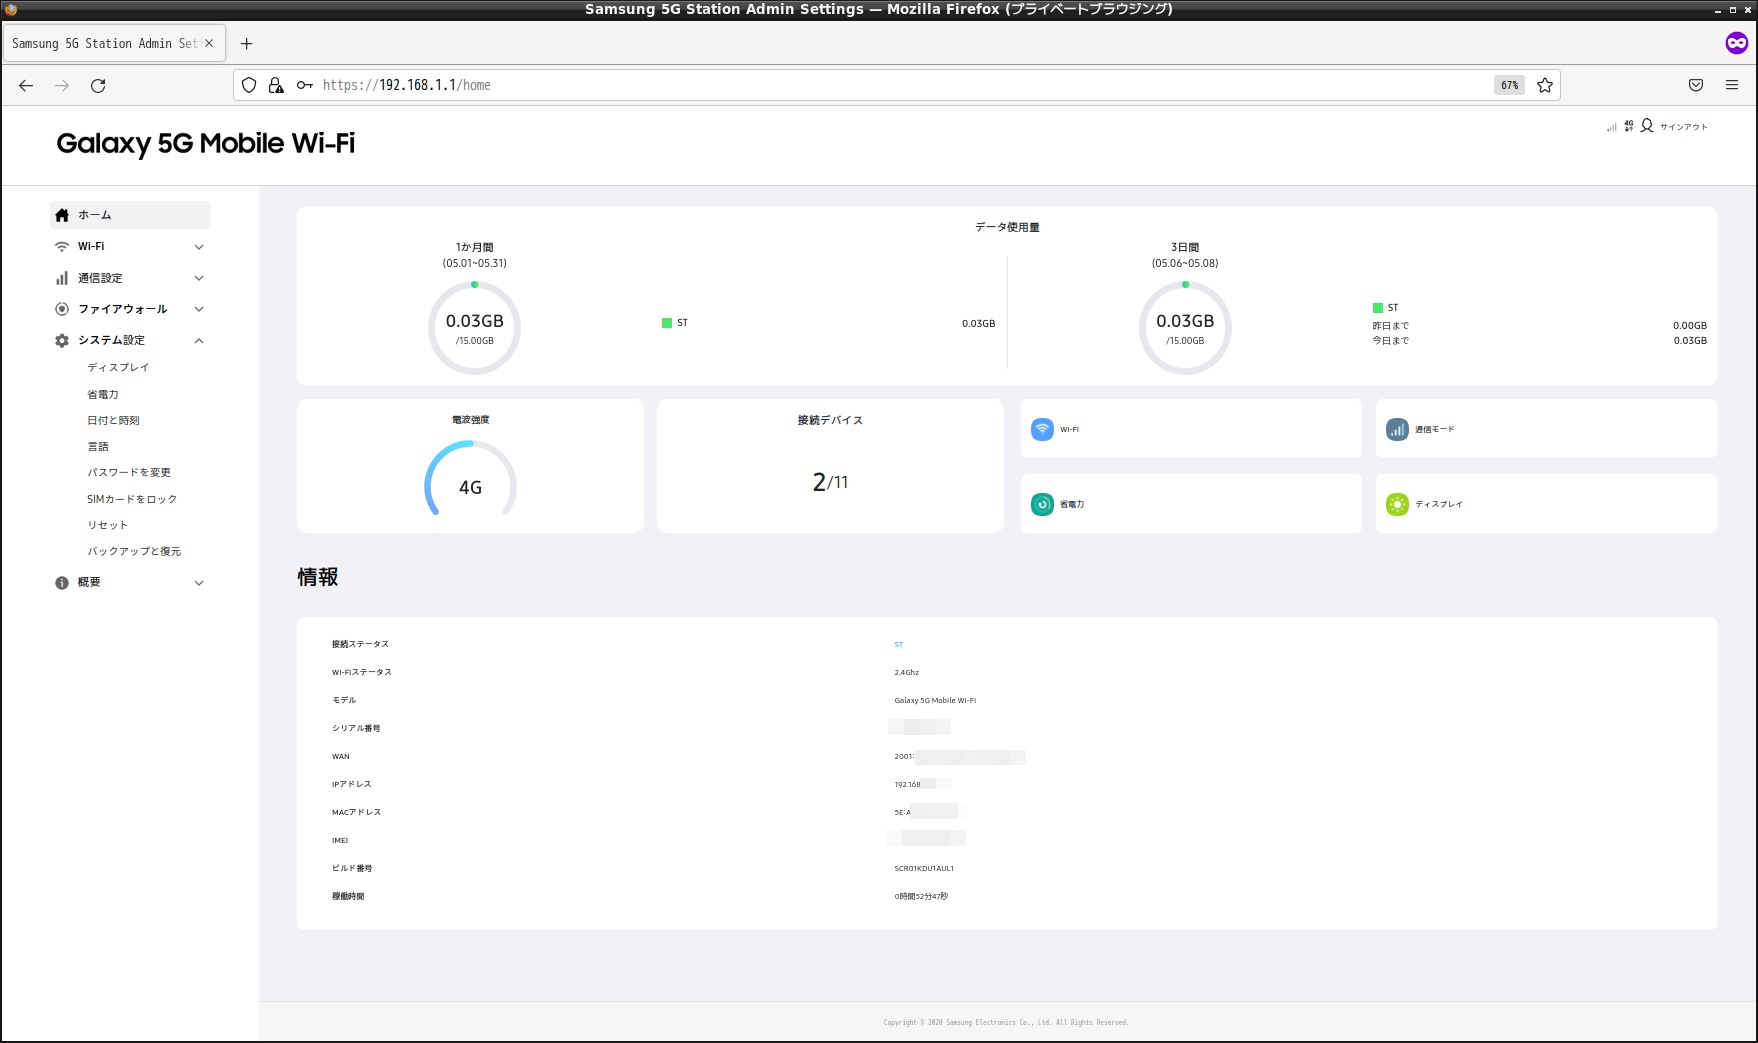Click the 4G network indicator icon in header
This screenshot has height=1043, width=1758.
(x=1629, y=126)
